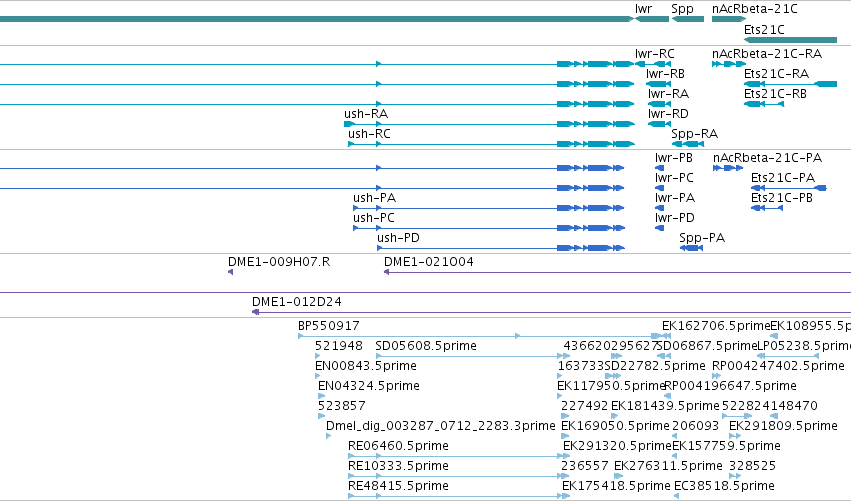Click the EK291809.5prime EST label
Image resolution: width=851 pixels, height=501 pixels.
point(783,426)
